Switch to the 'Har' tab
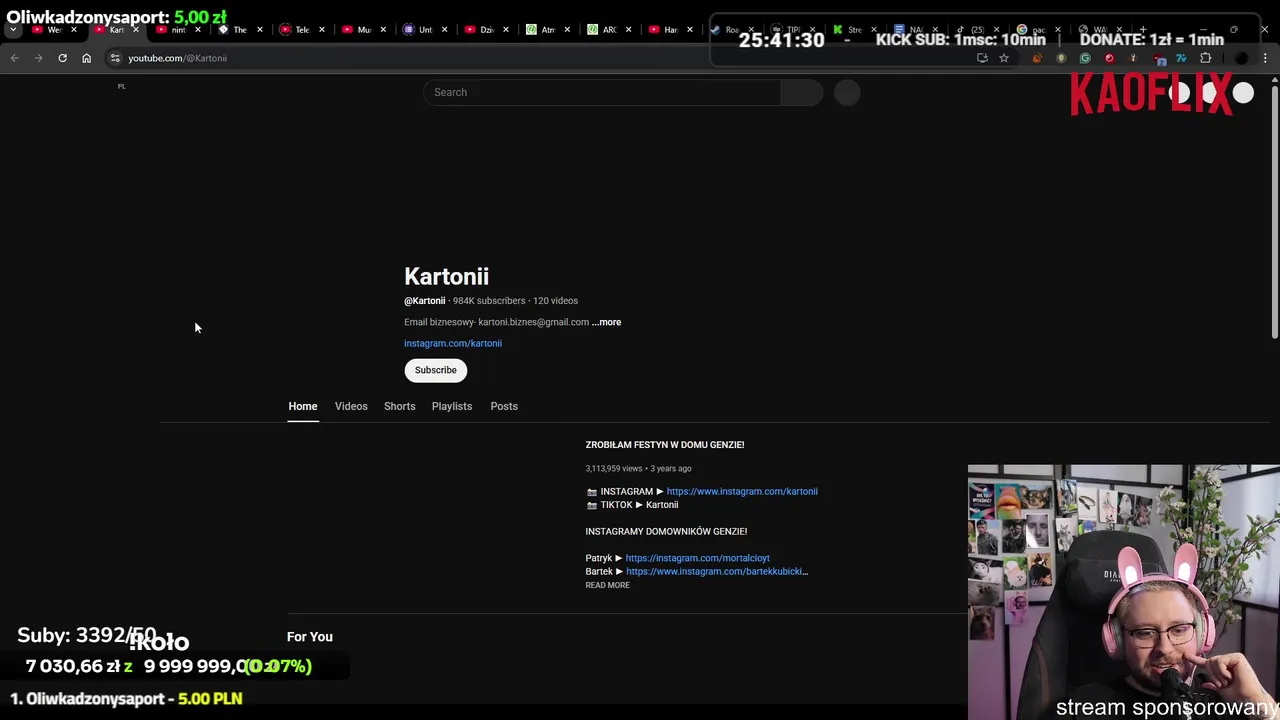The height and width of the screenshot is (720, 1280). [x=669, y=30]
